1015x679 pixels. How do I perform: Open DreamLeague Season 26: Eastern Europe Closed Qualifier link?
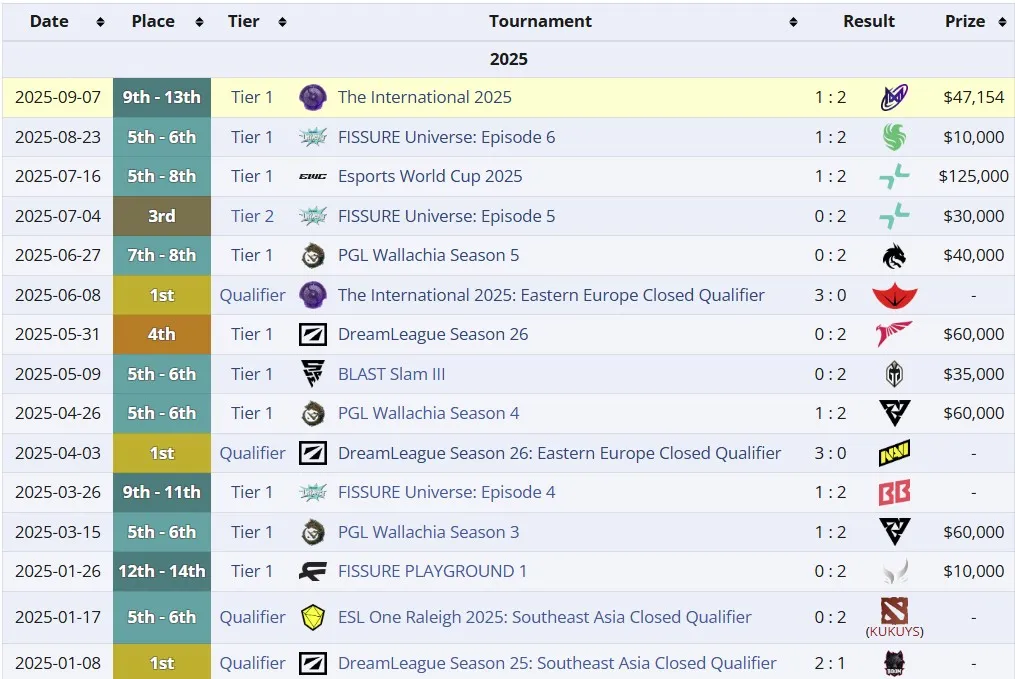559,453
